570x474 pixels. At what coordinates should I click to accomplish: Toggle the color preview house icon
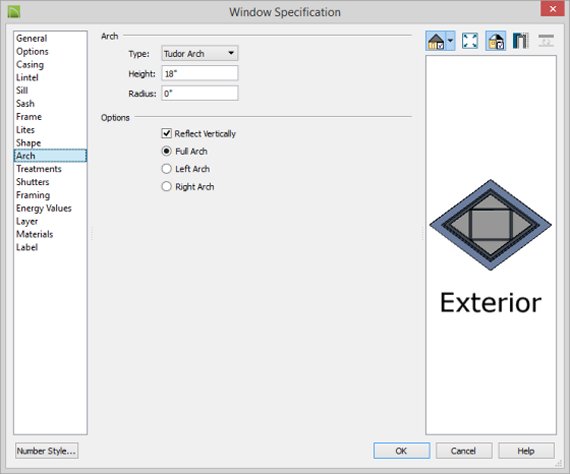pos(496,41)
